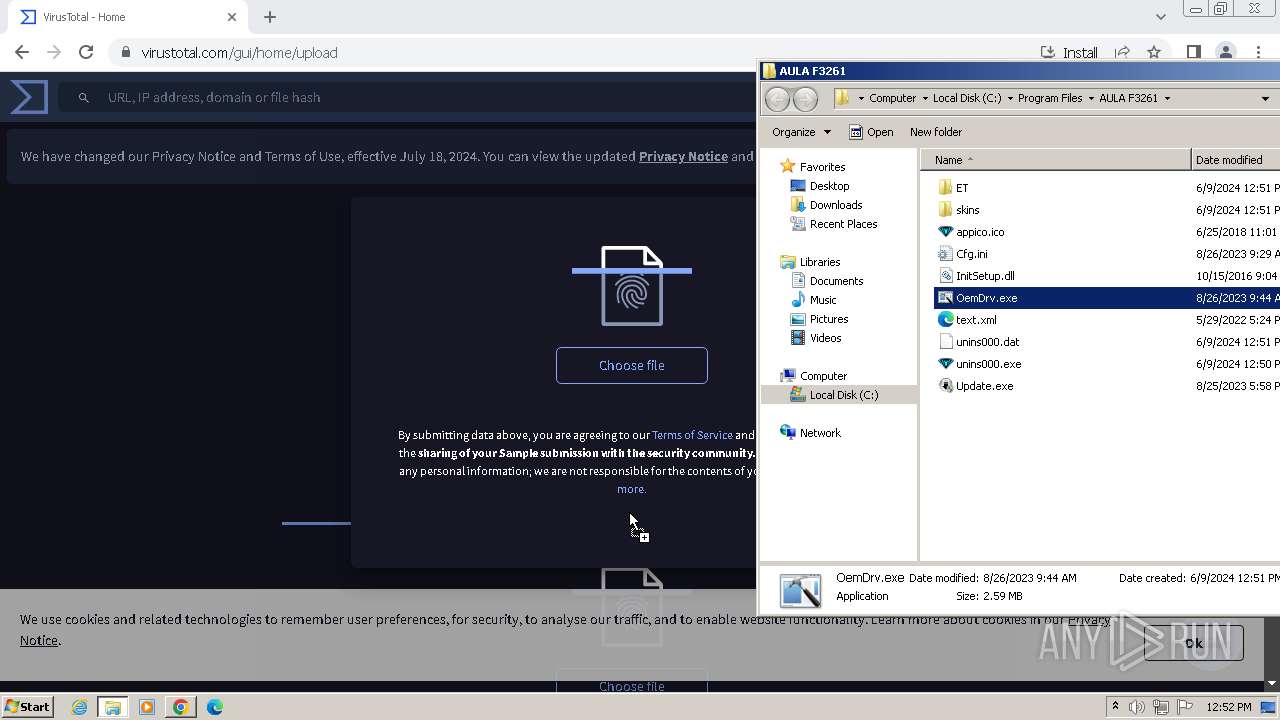
Task: Open Windows Explorer taskbar icon
Action: click(x=112, y=707)
